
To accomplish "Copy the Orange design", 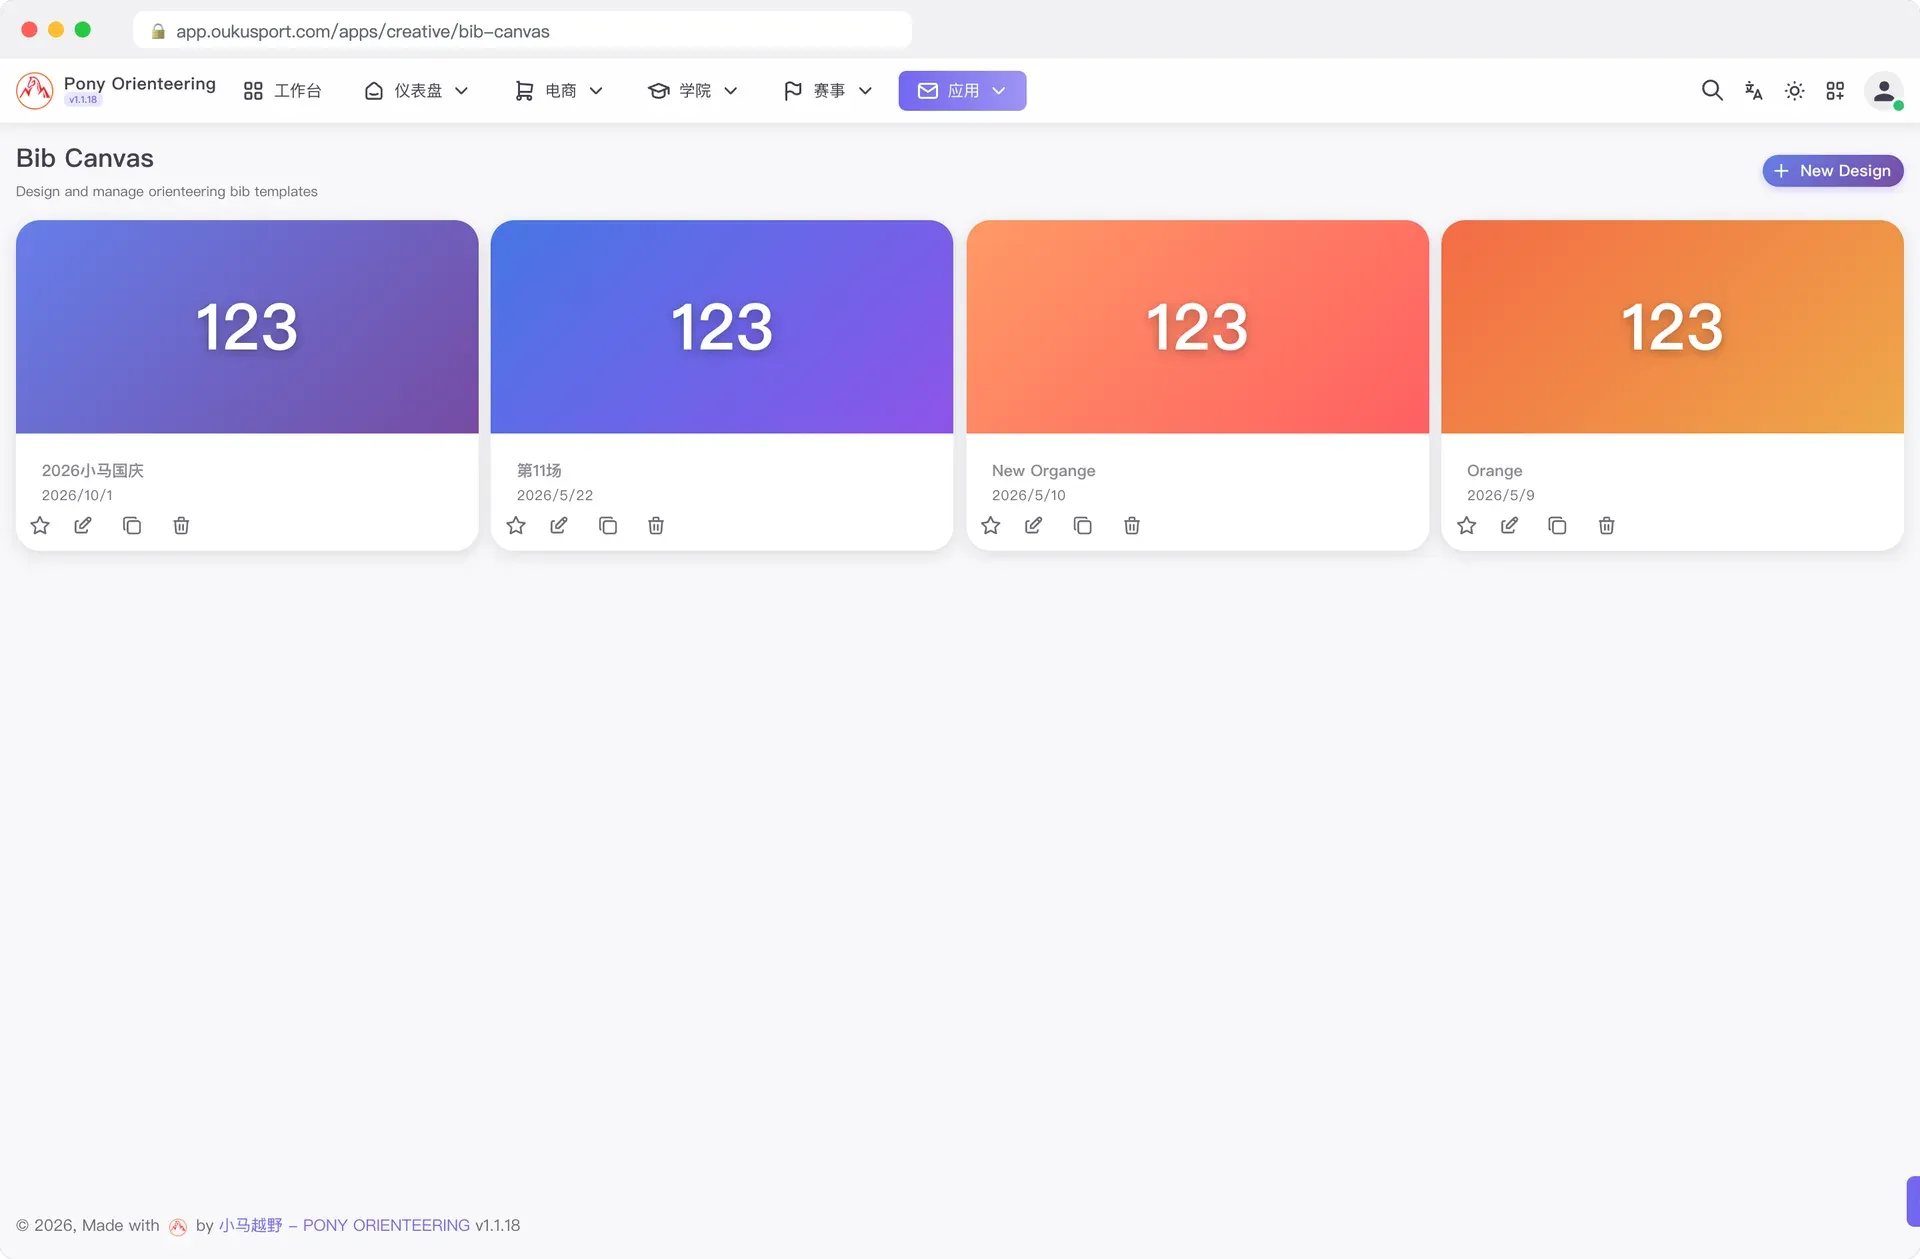I will (1558, 525).
